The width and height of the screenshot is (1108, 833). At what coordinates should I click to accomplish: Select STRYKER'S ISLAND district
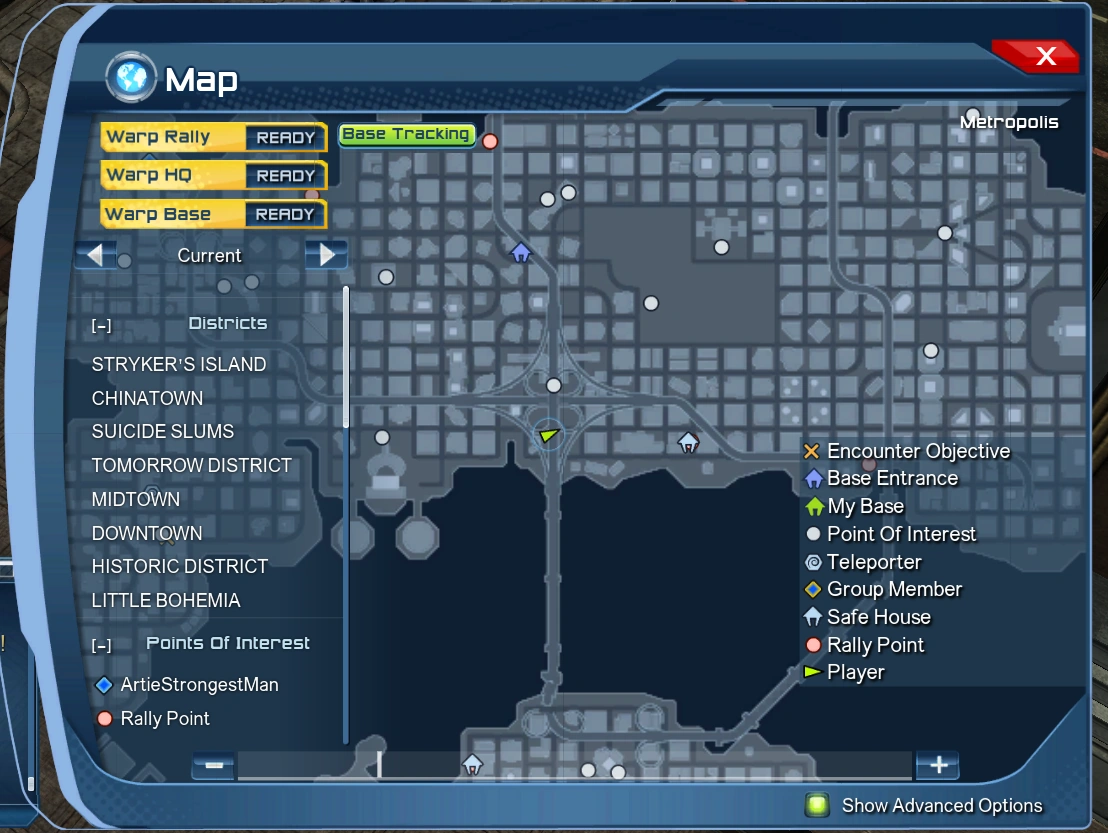pyautogui.click(x=179, y=365)
